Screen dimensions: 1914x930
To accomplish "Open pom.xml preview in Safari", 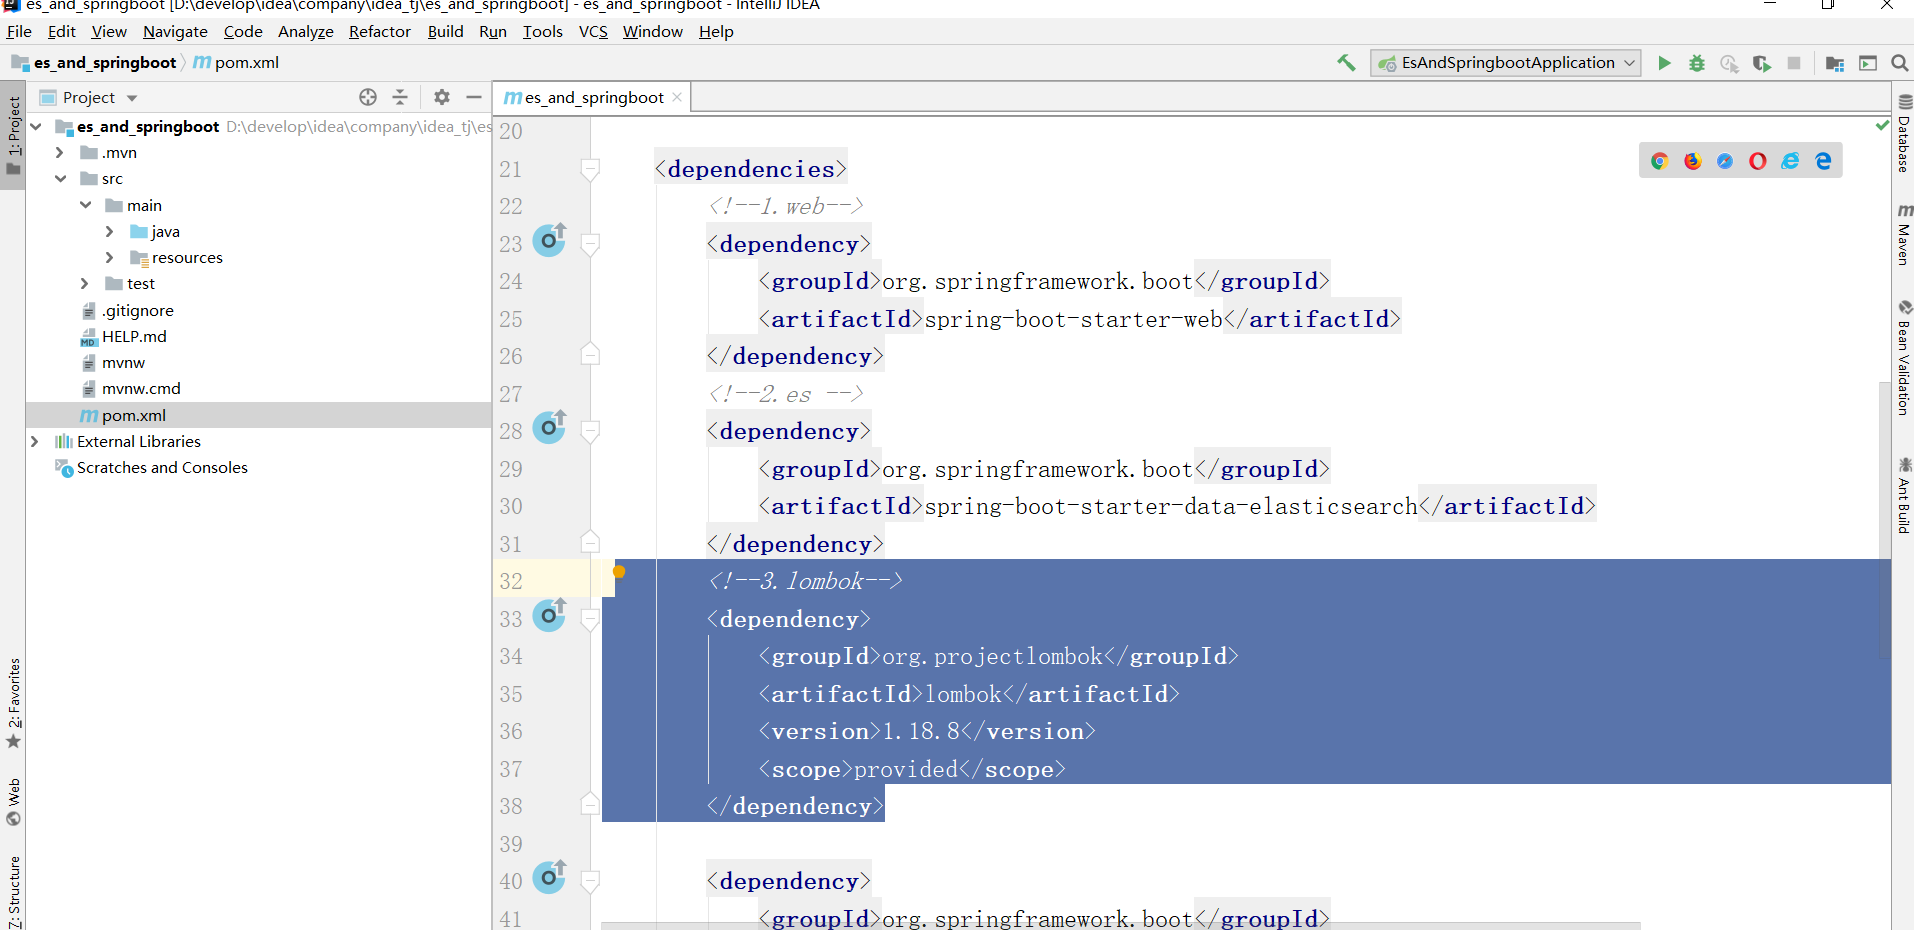I will (1725, 161).
